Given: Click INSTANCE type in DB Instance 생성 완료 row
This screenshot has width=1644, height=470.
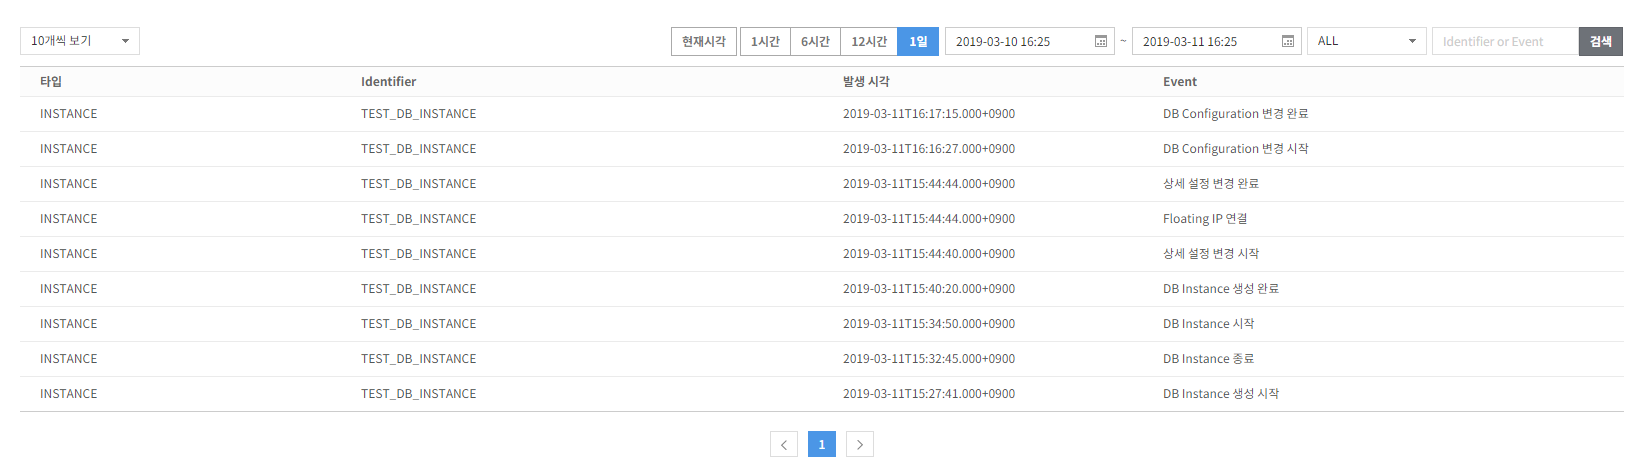Looking at the screenshot, I should 69,289.
